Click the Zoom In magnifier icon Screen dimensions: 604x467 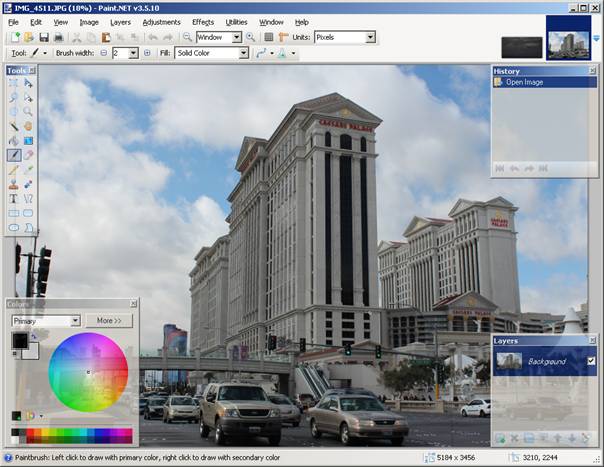250,37
